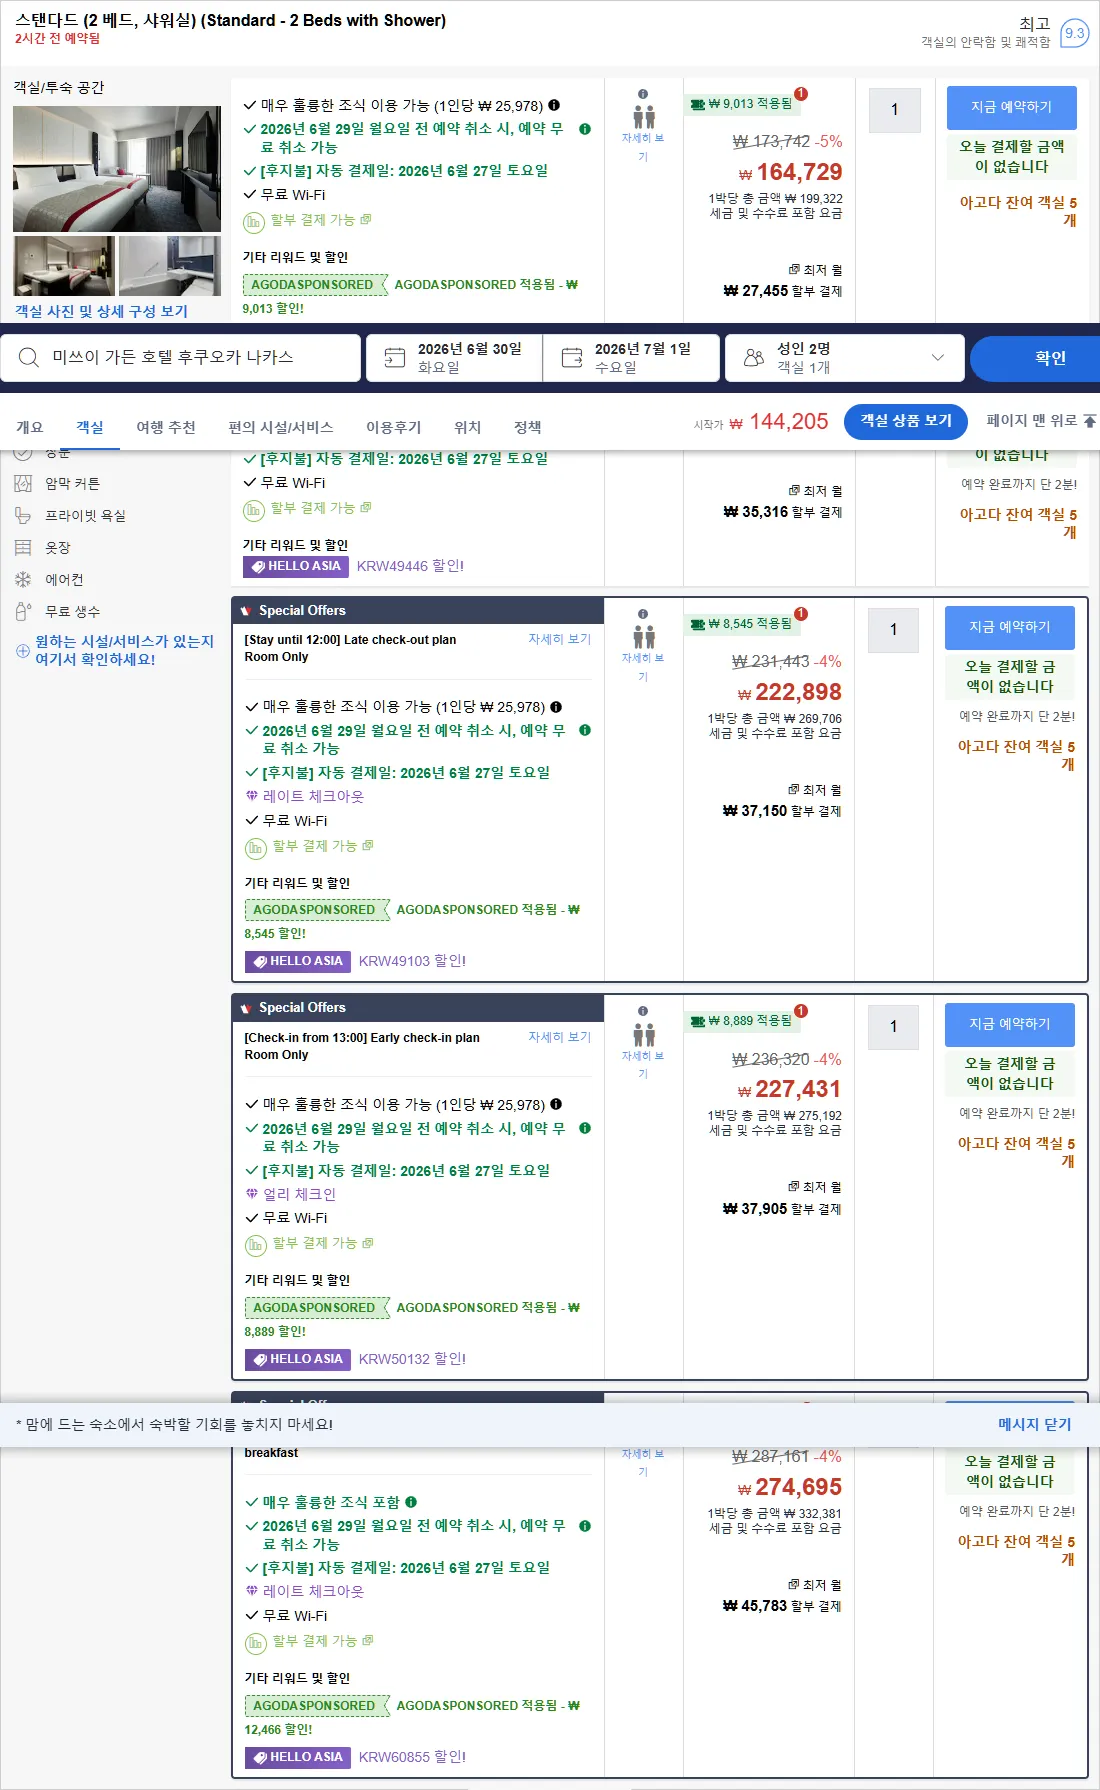Viewport: 1100px width, 1790px height.
Task: Click the plus icon beside 원하는 시설/서비스가 있는지
Action: coord(23,651)
